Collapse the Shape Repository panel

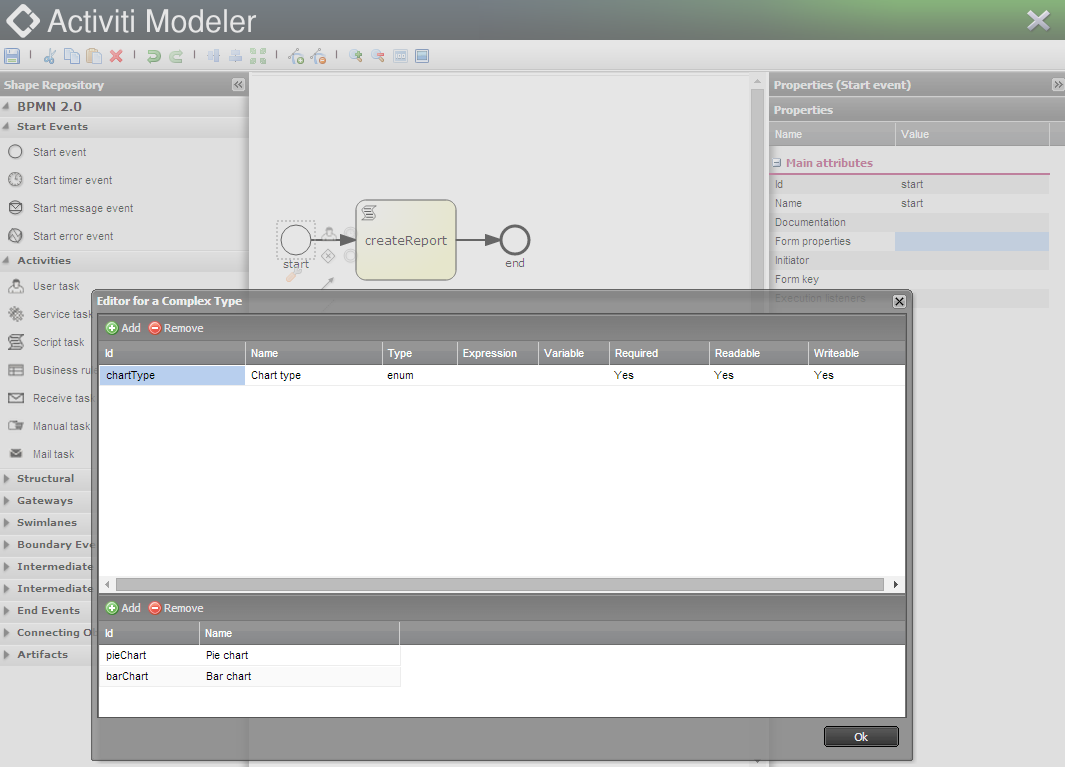point(238,85)
